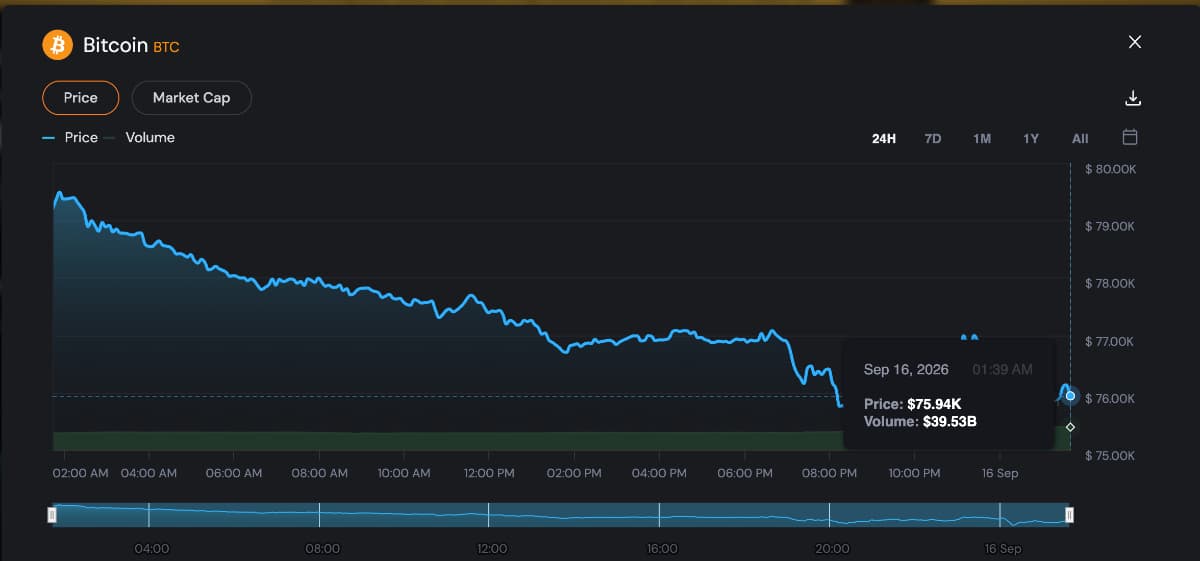Switch chart to 1M range

982,139
